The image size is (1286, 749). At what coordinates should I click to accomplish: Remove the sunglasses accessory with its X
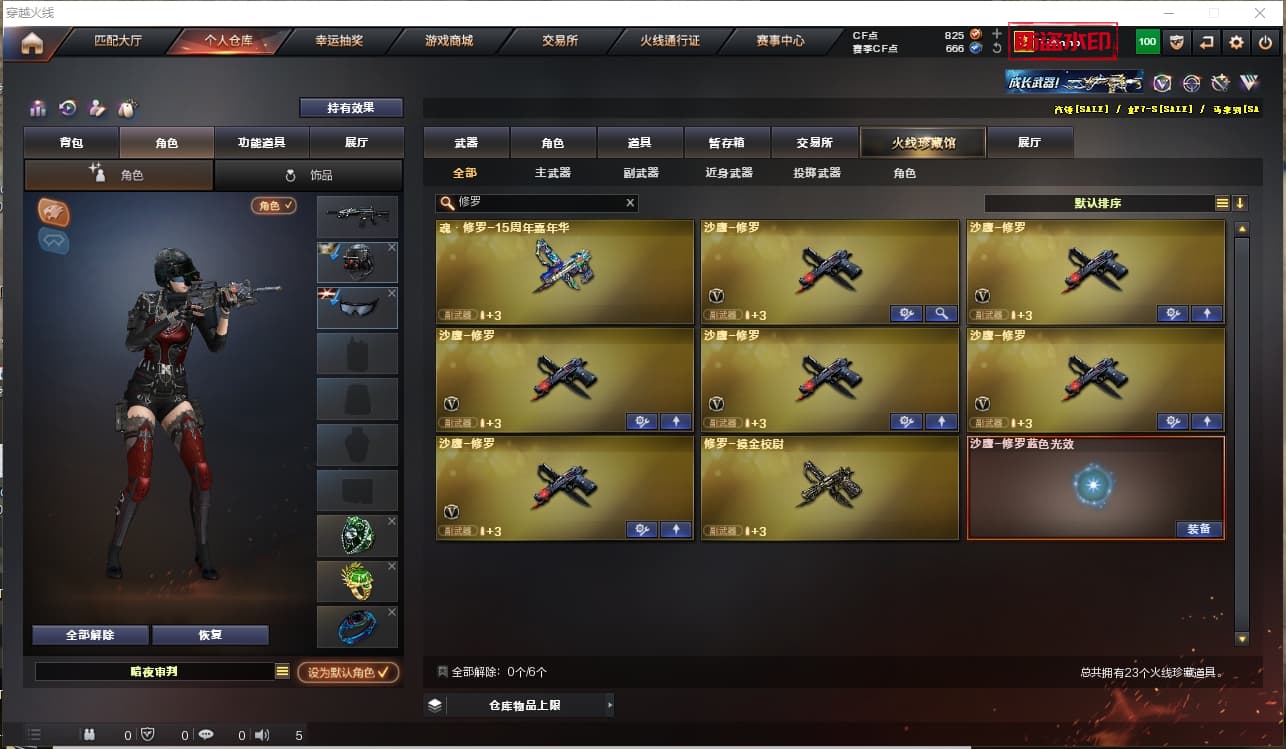[x=392, y=293]
